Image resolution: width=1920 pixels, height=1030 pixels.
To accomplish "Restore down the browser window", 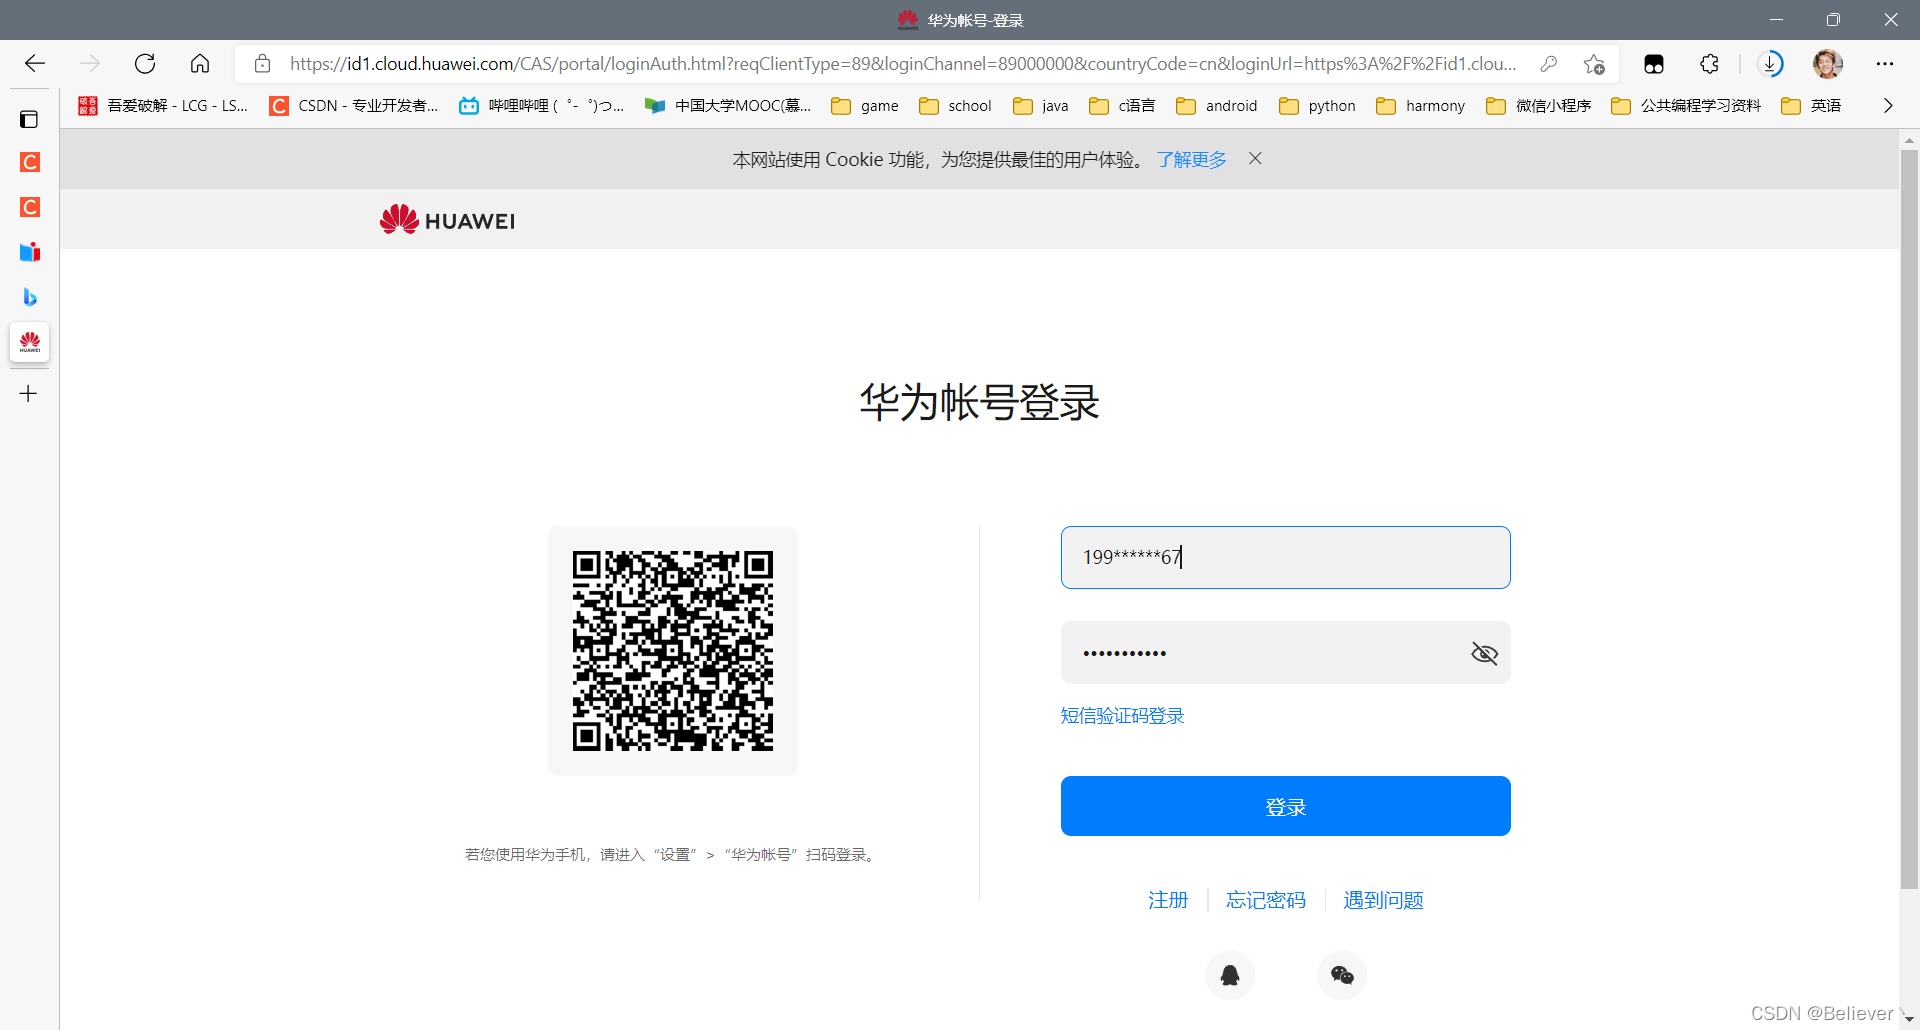I will pos(1833,20).
